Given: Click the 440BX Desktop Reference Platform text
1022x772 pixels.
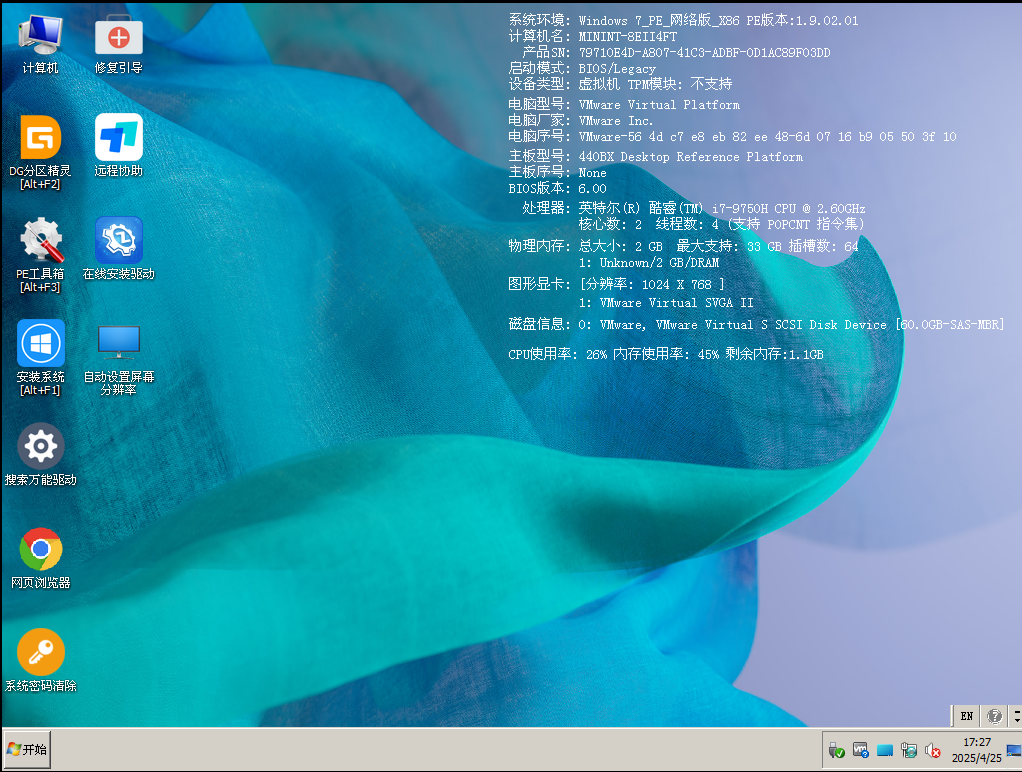Looking at the screenshot, I should 690,156.
